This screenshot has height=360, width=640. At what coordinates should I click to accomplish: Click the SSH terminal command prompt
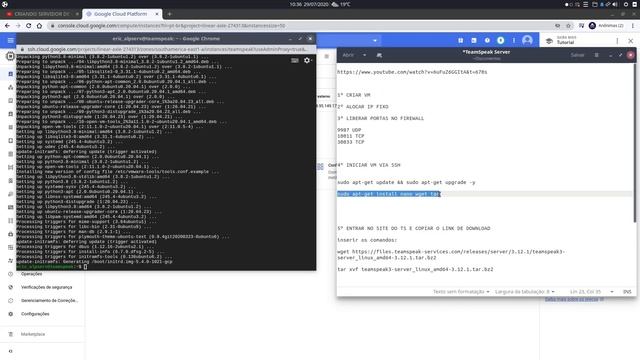click(51, 267)
